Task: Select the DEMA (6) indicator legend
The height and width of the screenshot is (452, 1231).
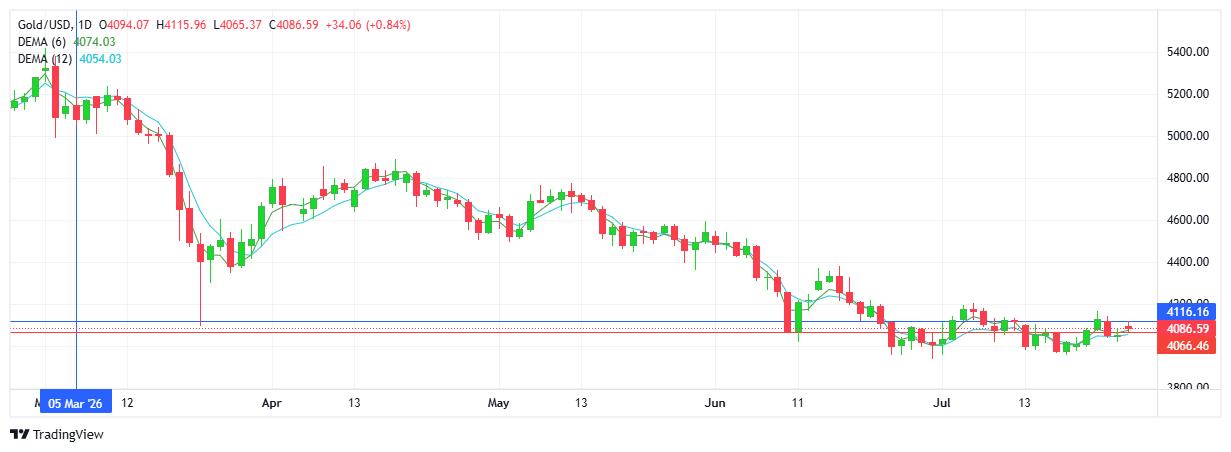Action: click(x=45, y=41)
